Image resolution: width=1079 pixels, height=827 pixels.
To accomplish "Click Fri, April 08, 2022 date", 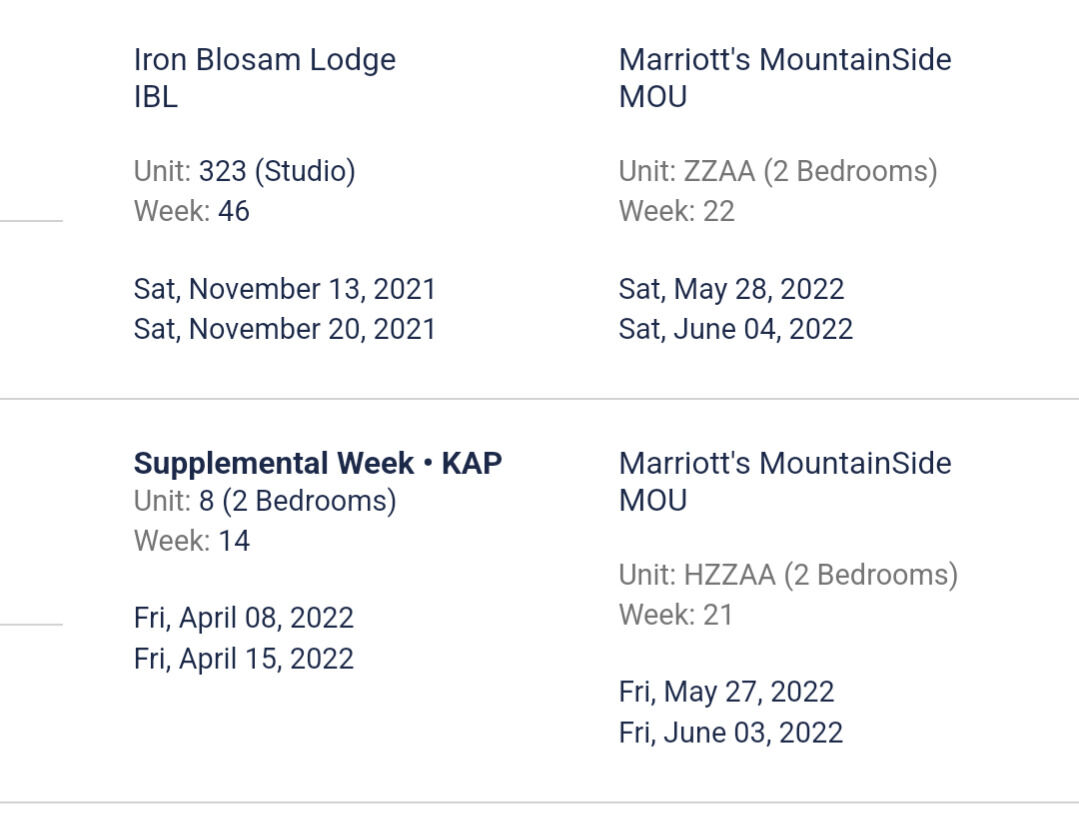I will [244, 618].
